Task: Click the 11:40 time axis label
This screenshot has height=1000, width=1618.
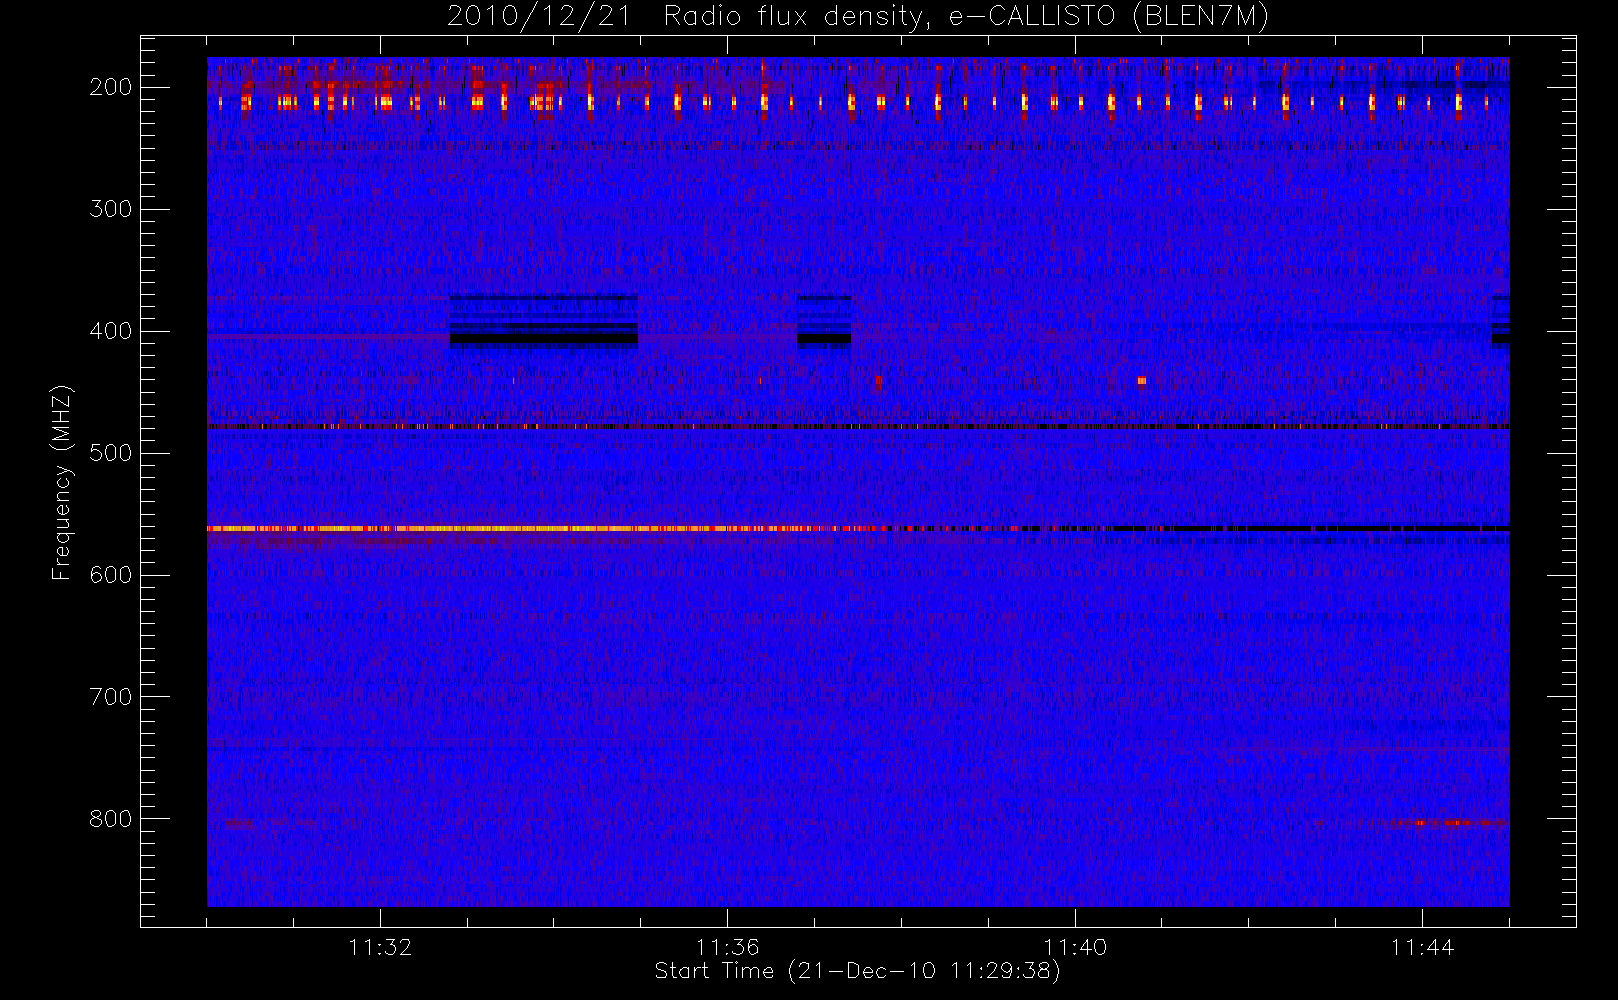Action: 1075,947
